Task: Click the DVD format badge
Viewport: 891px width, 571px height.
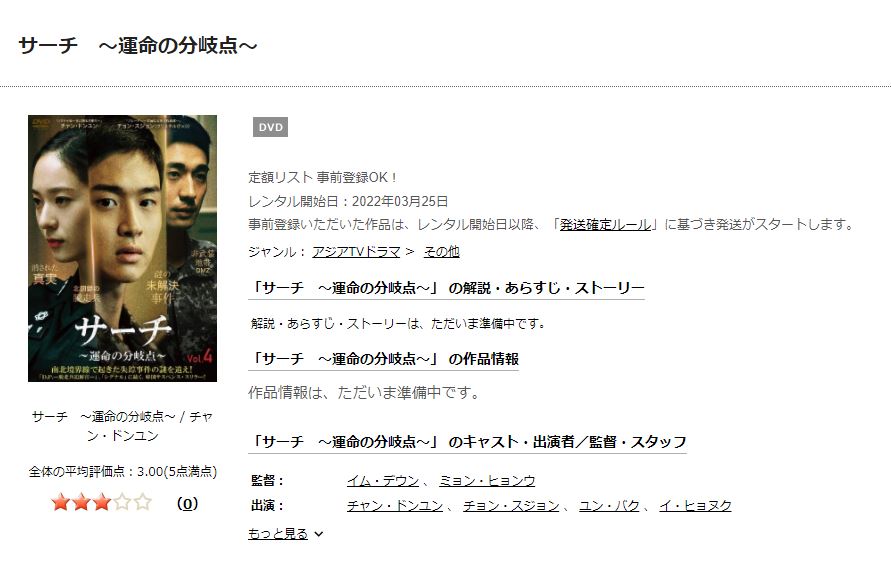Action: [270, 127]
